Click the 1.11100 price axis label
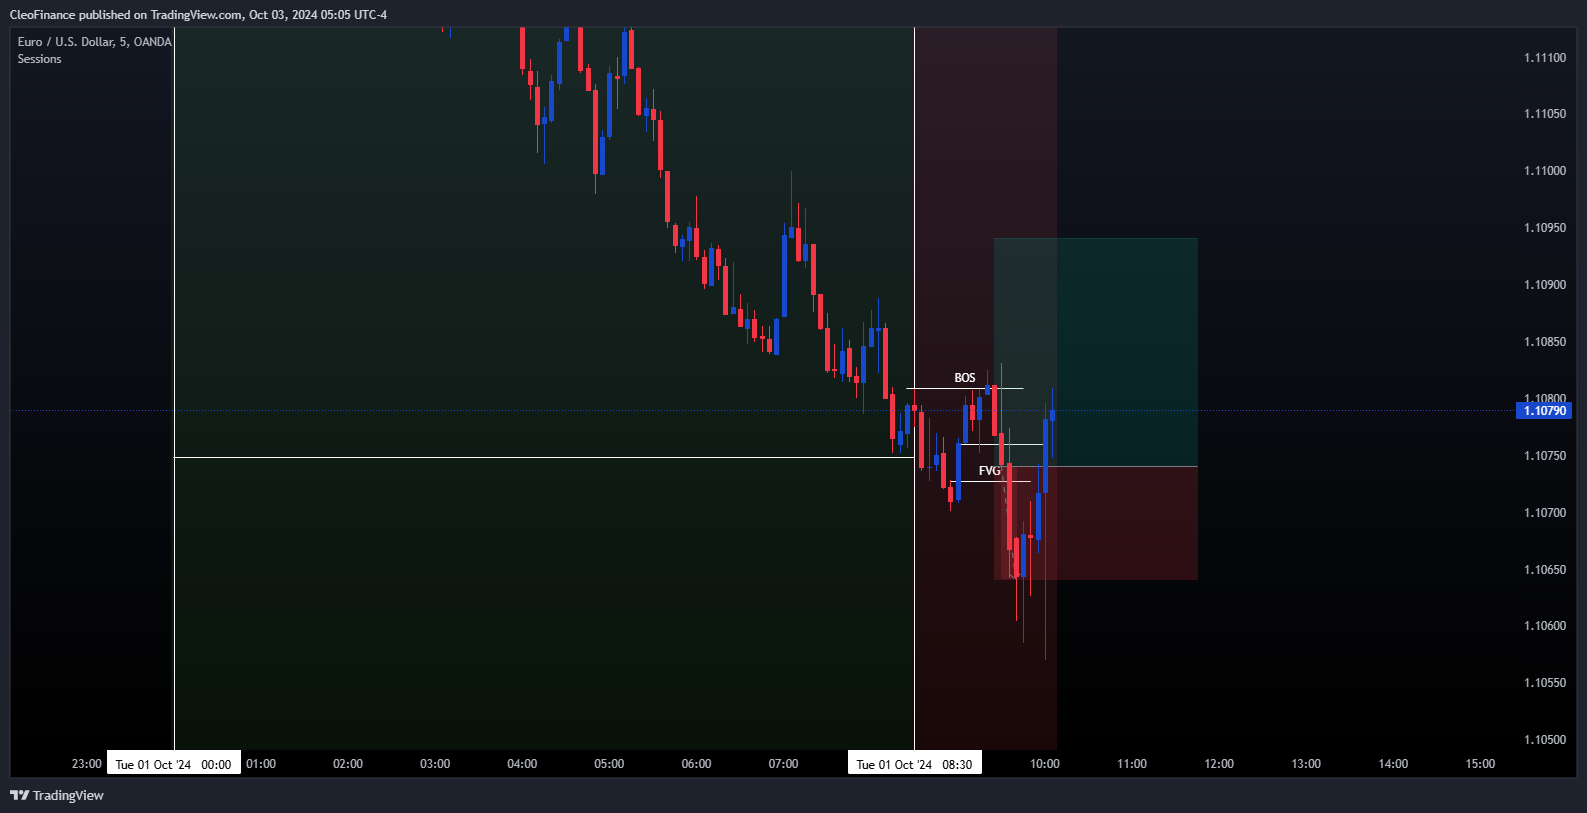Viewport: 1587px width, 813px height. point(1545,58)
